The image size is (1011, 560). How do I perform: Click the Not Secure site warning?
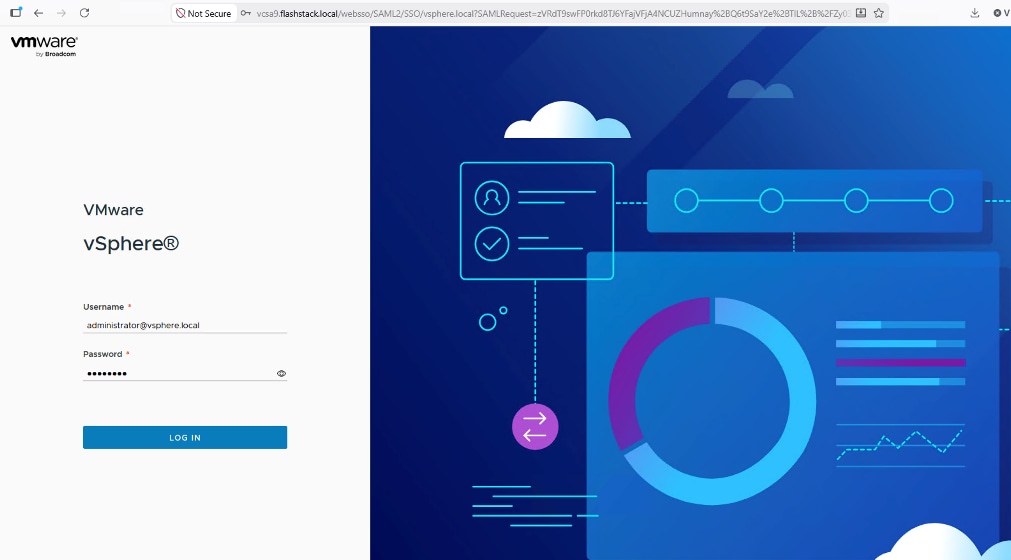(204, 13)
